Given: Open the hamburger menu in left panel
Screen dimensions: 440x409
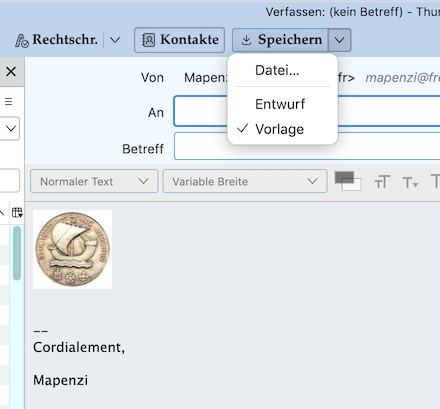Looking at the screenshot, I should click(x=9, y=101).
